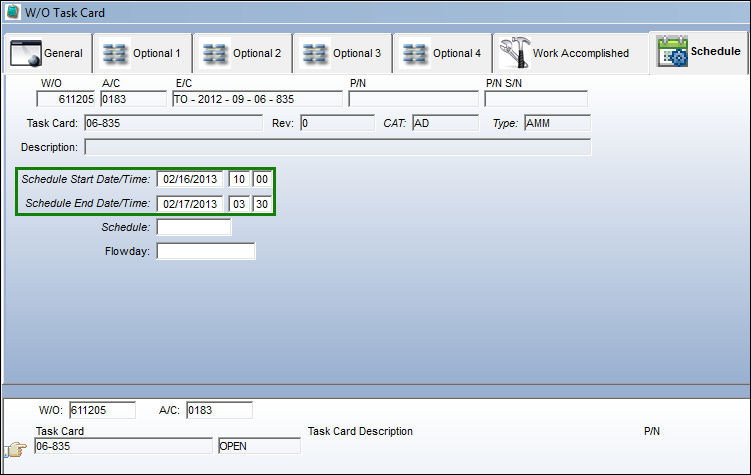Go to the Work Accomplished tab
751x475 pixels.
571,53
